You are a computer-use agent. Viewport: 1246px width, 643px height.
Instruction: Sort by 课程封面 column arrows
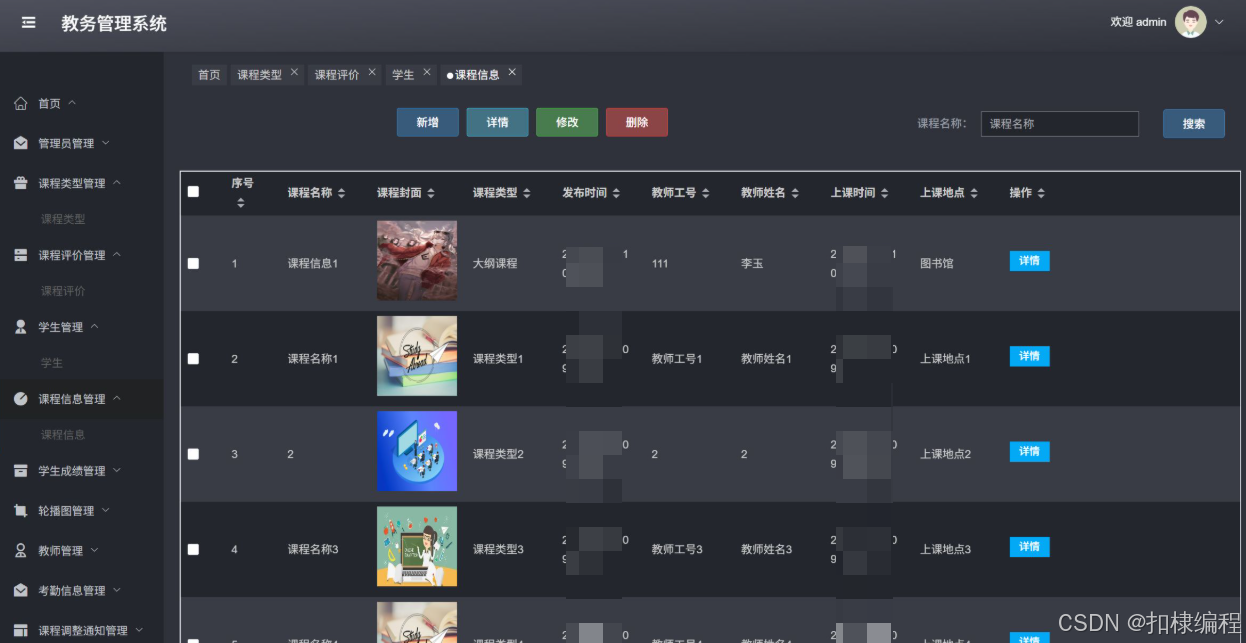coord(430,193)
